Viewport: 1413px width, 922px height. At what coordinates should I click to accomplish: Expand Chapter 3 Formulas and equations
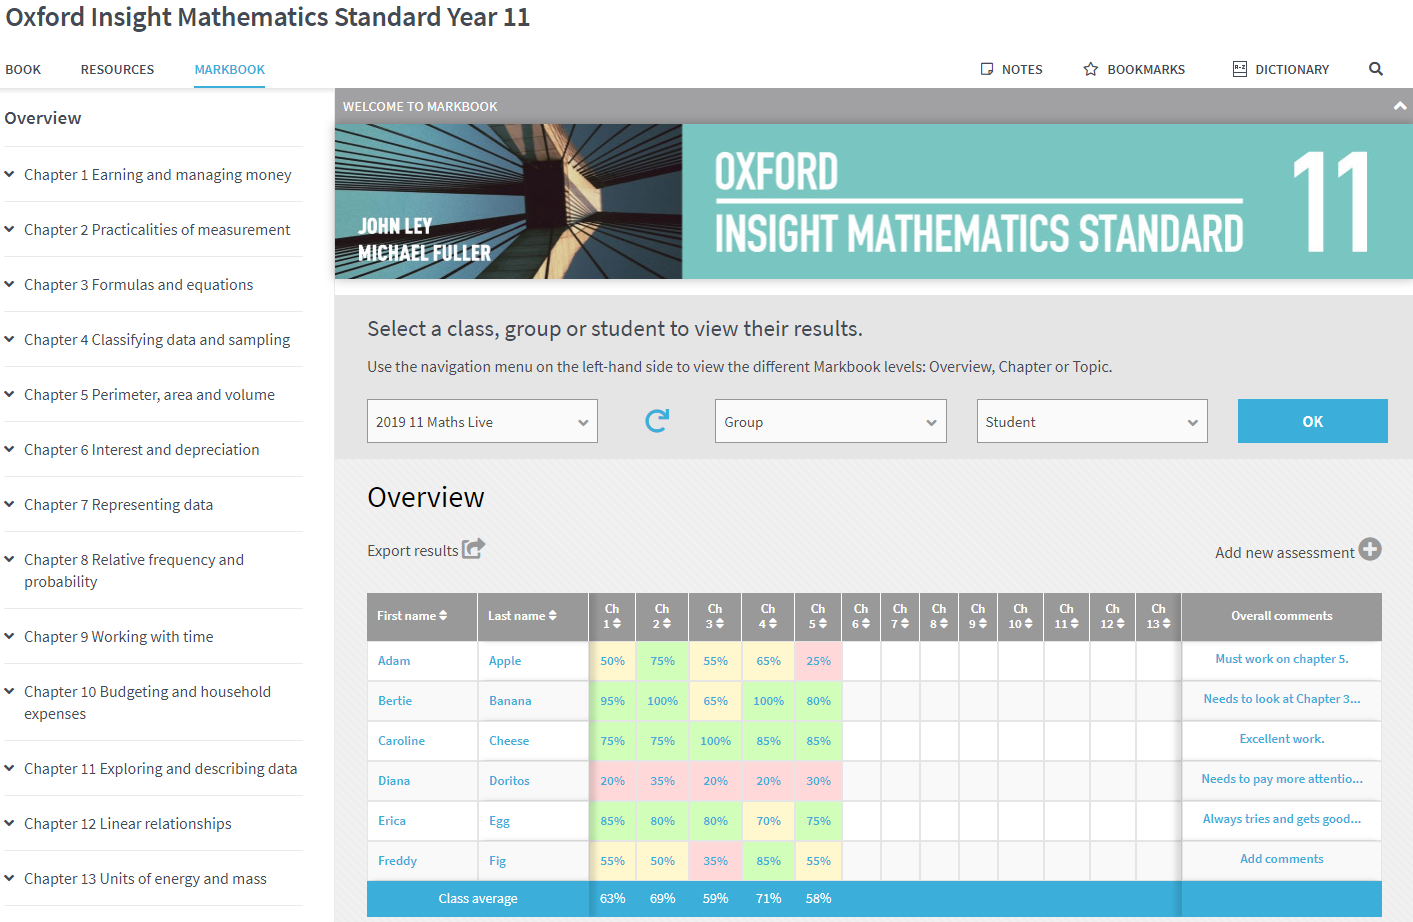coord(10,284)
